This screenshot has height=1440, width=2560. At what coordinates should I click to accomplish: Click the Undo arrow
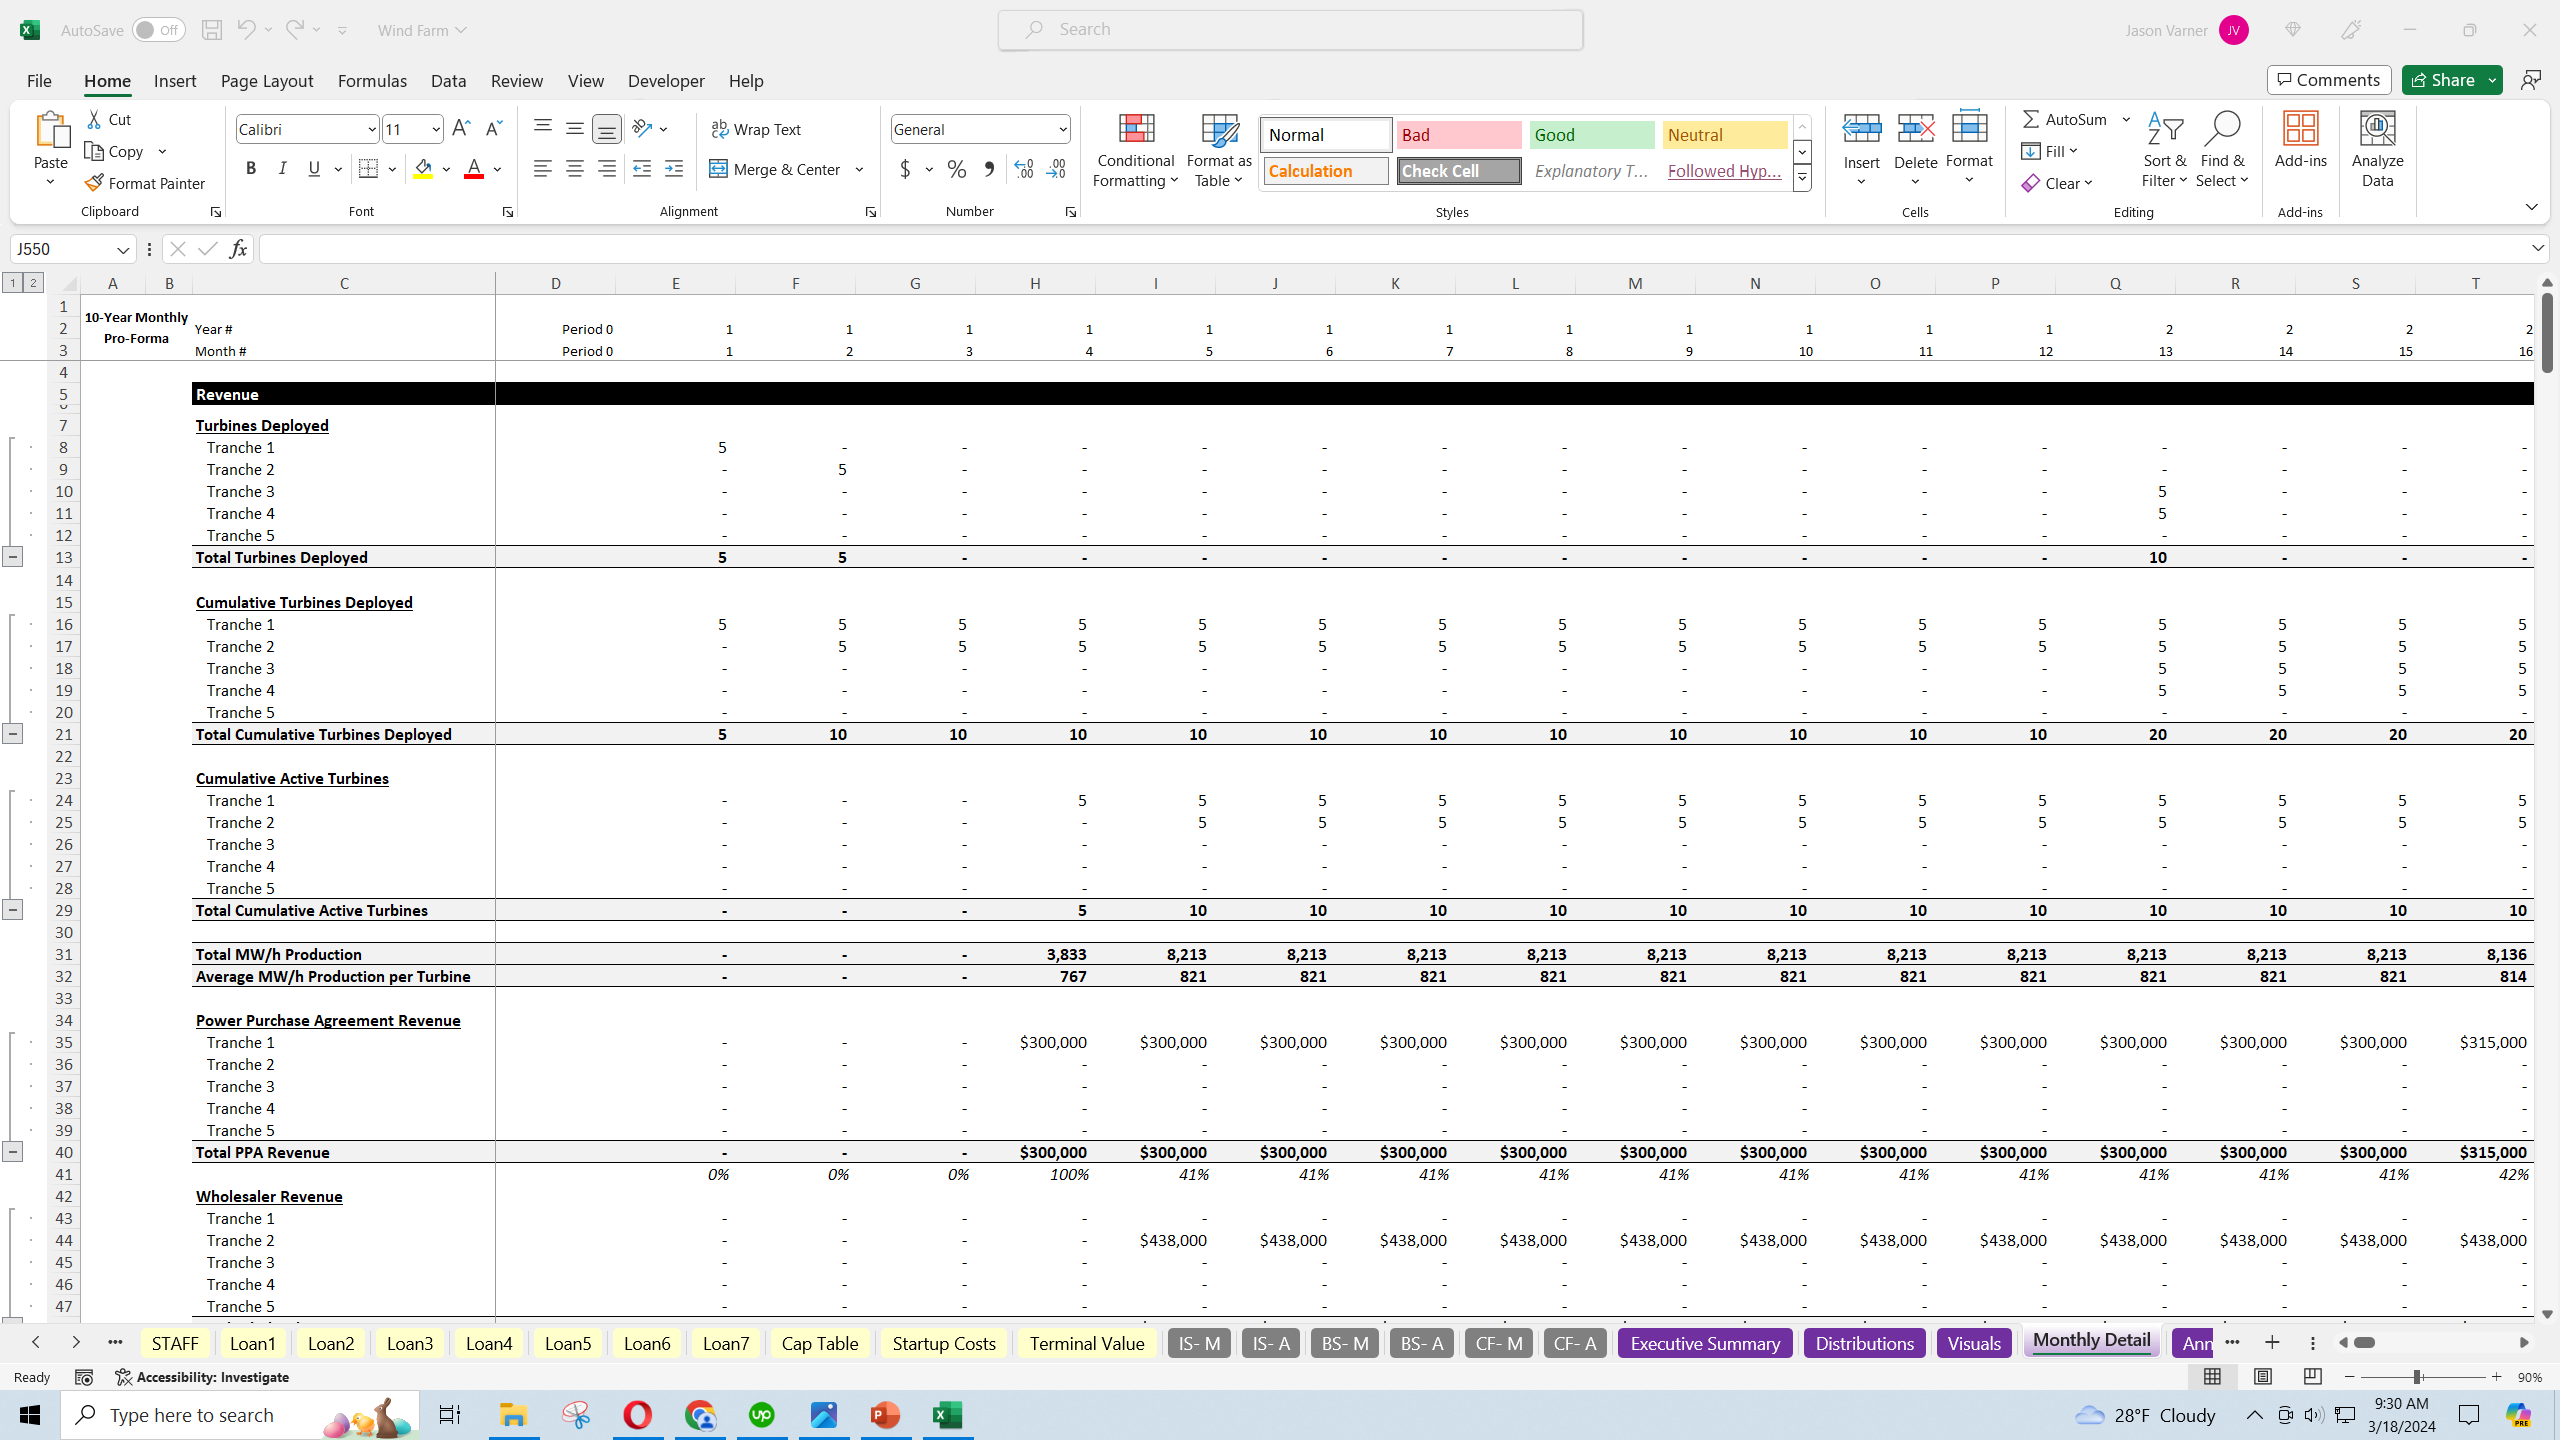246,30
